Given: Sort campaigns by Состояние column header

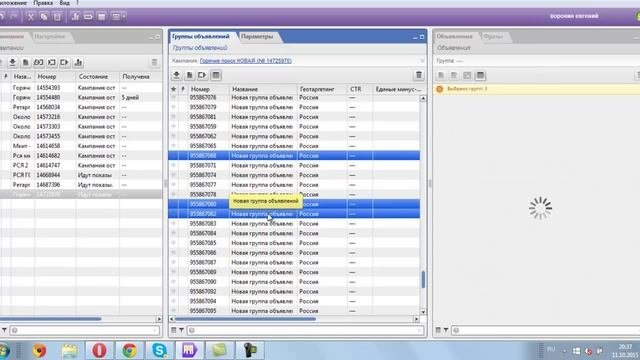Looking at the screenshot, I should point(93,76).
